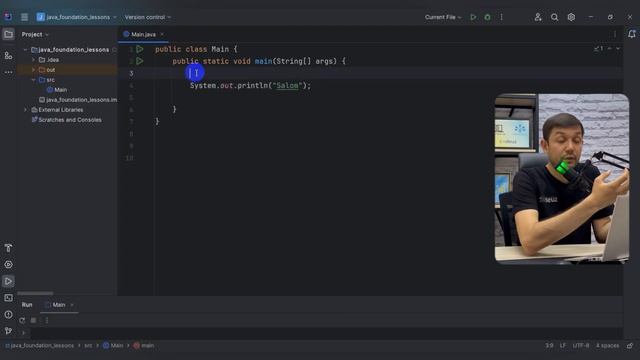Click src breadcrumb in status bar
Image resolution: width=640 pixels, height=360 pixels.
[x=88, y=346]
